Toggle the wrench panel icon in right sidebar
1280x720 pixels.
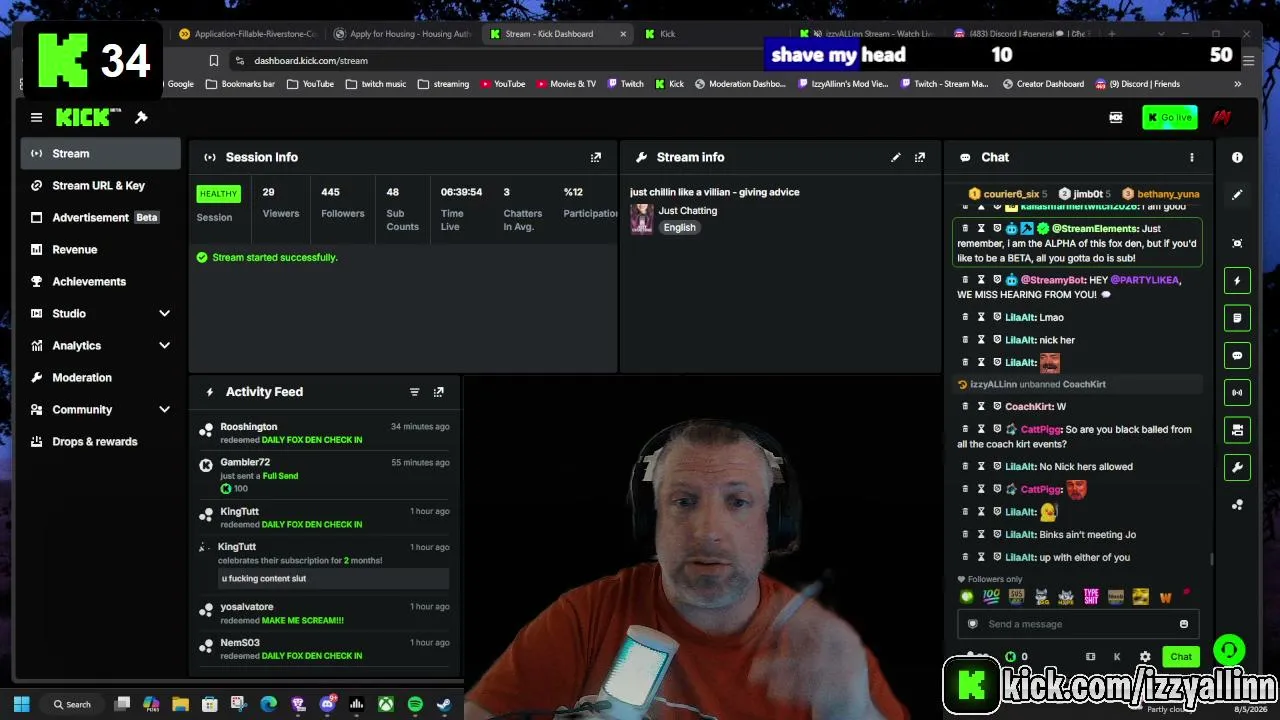coord(1237,467)
